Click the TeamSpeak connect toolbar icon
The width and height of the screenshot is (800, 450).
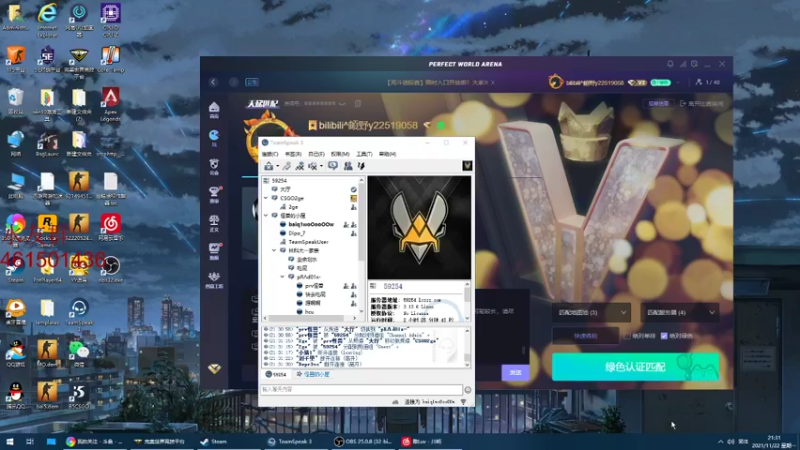click(269, 166)
